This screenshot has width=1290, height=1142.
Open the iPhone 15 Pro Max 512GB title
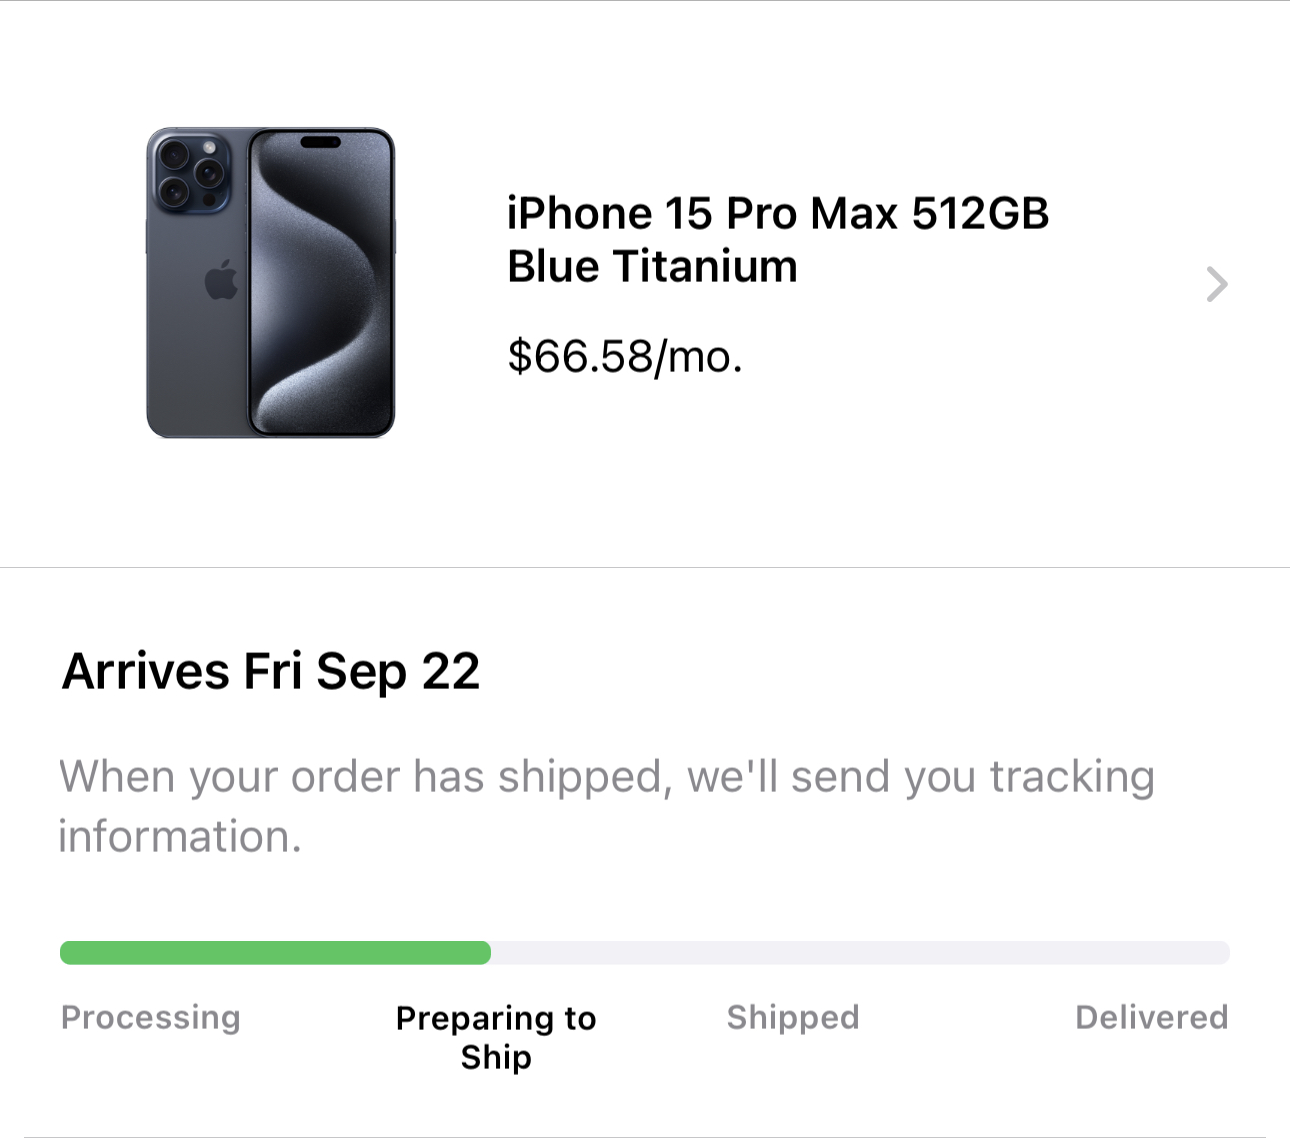coord(777,213)
